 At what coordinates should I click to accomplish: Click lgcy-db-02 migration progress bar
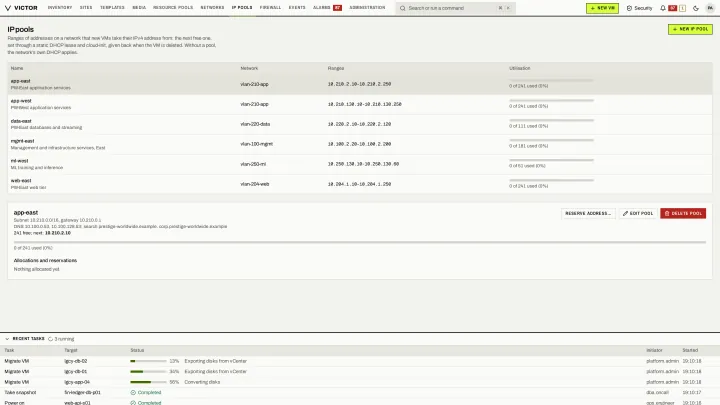(x=148, y=361)
